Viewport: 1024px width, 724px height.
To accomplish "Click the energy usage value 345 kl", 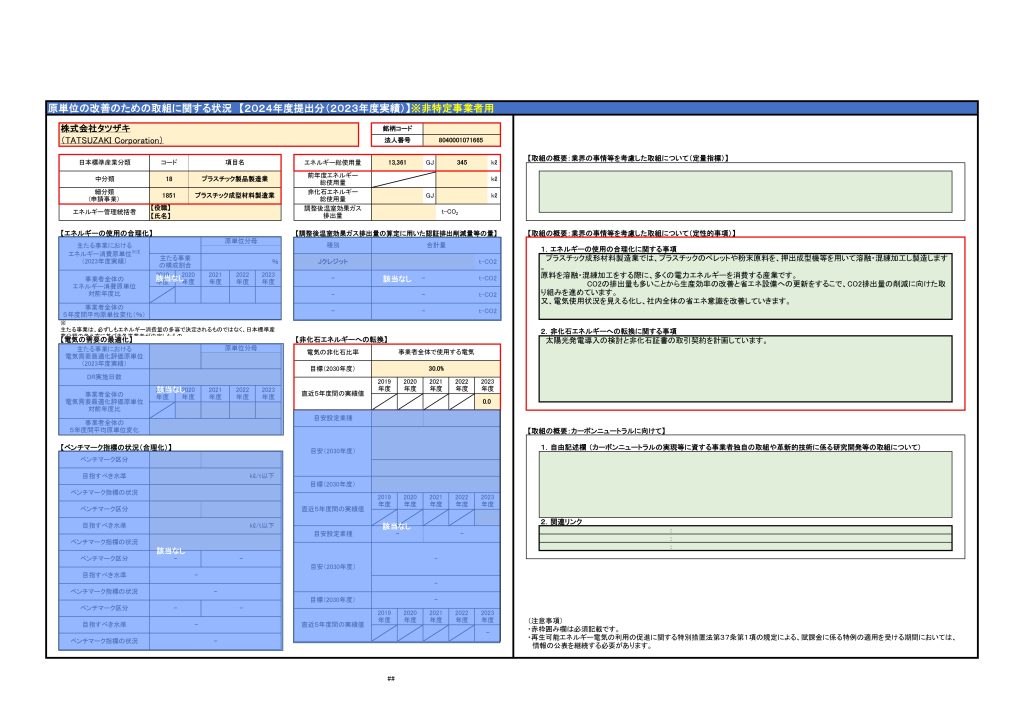I will point(461,161).
